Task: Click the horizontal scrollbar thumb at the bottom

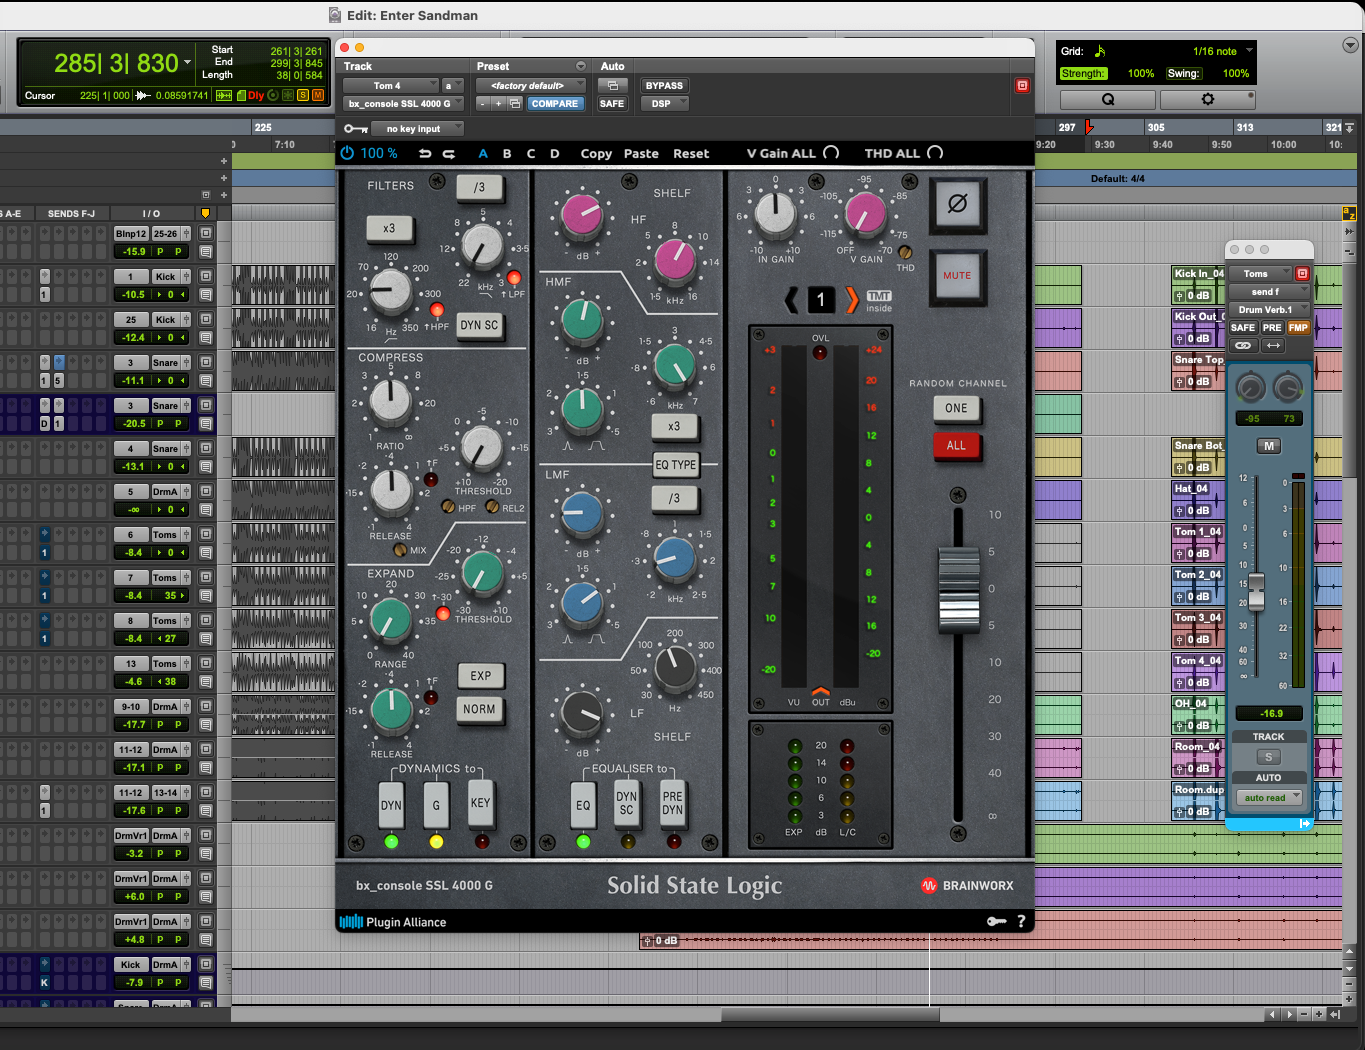Action: (830, 1014)
